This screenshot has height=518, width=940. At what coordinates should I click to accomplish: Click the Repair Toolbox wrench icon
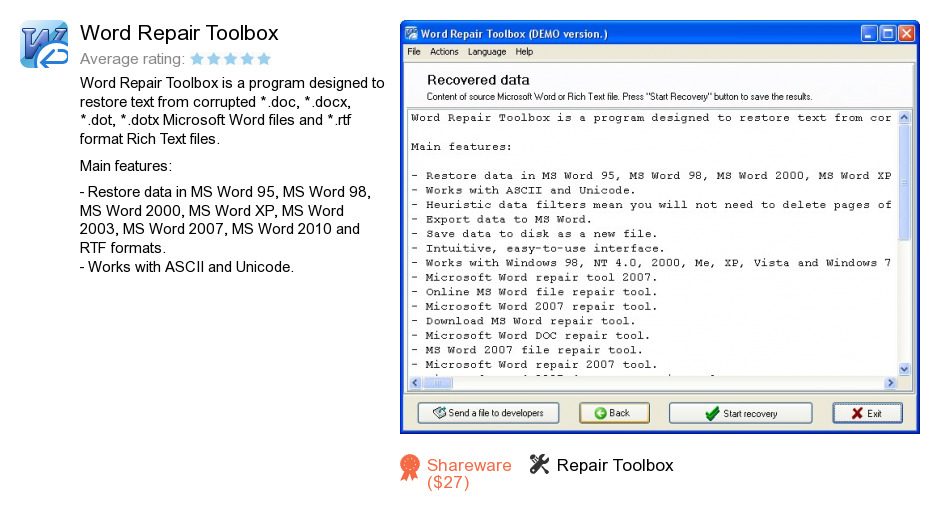click(539, 464)
